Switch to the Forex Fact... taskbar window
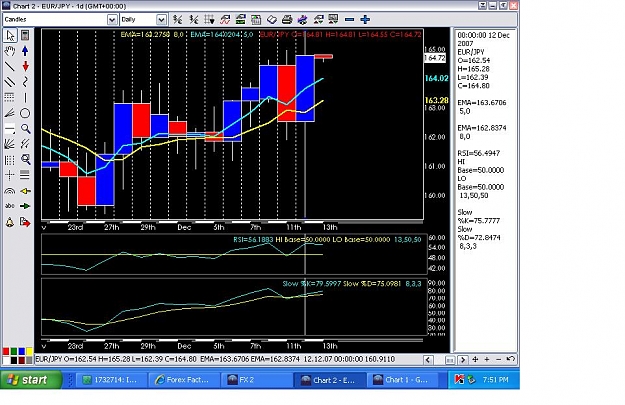Image resolution: width=625 pixels, height=405 pixels. pos(183,380)
